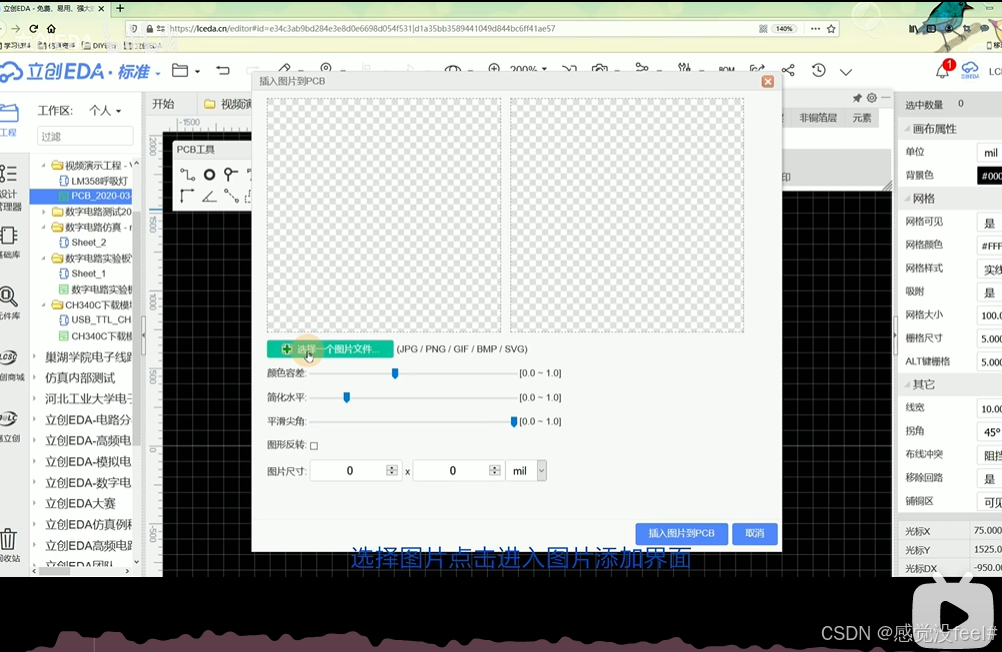
Task: Open the history clock icon
Action: [819, 70]
